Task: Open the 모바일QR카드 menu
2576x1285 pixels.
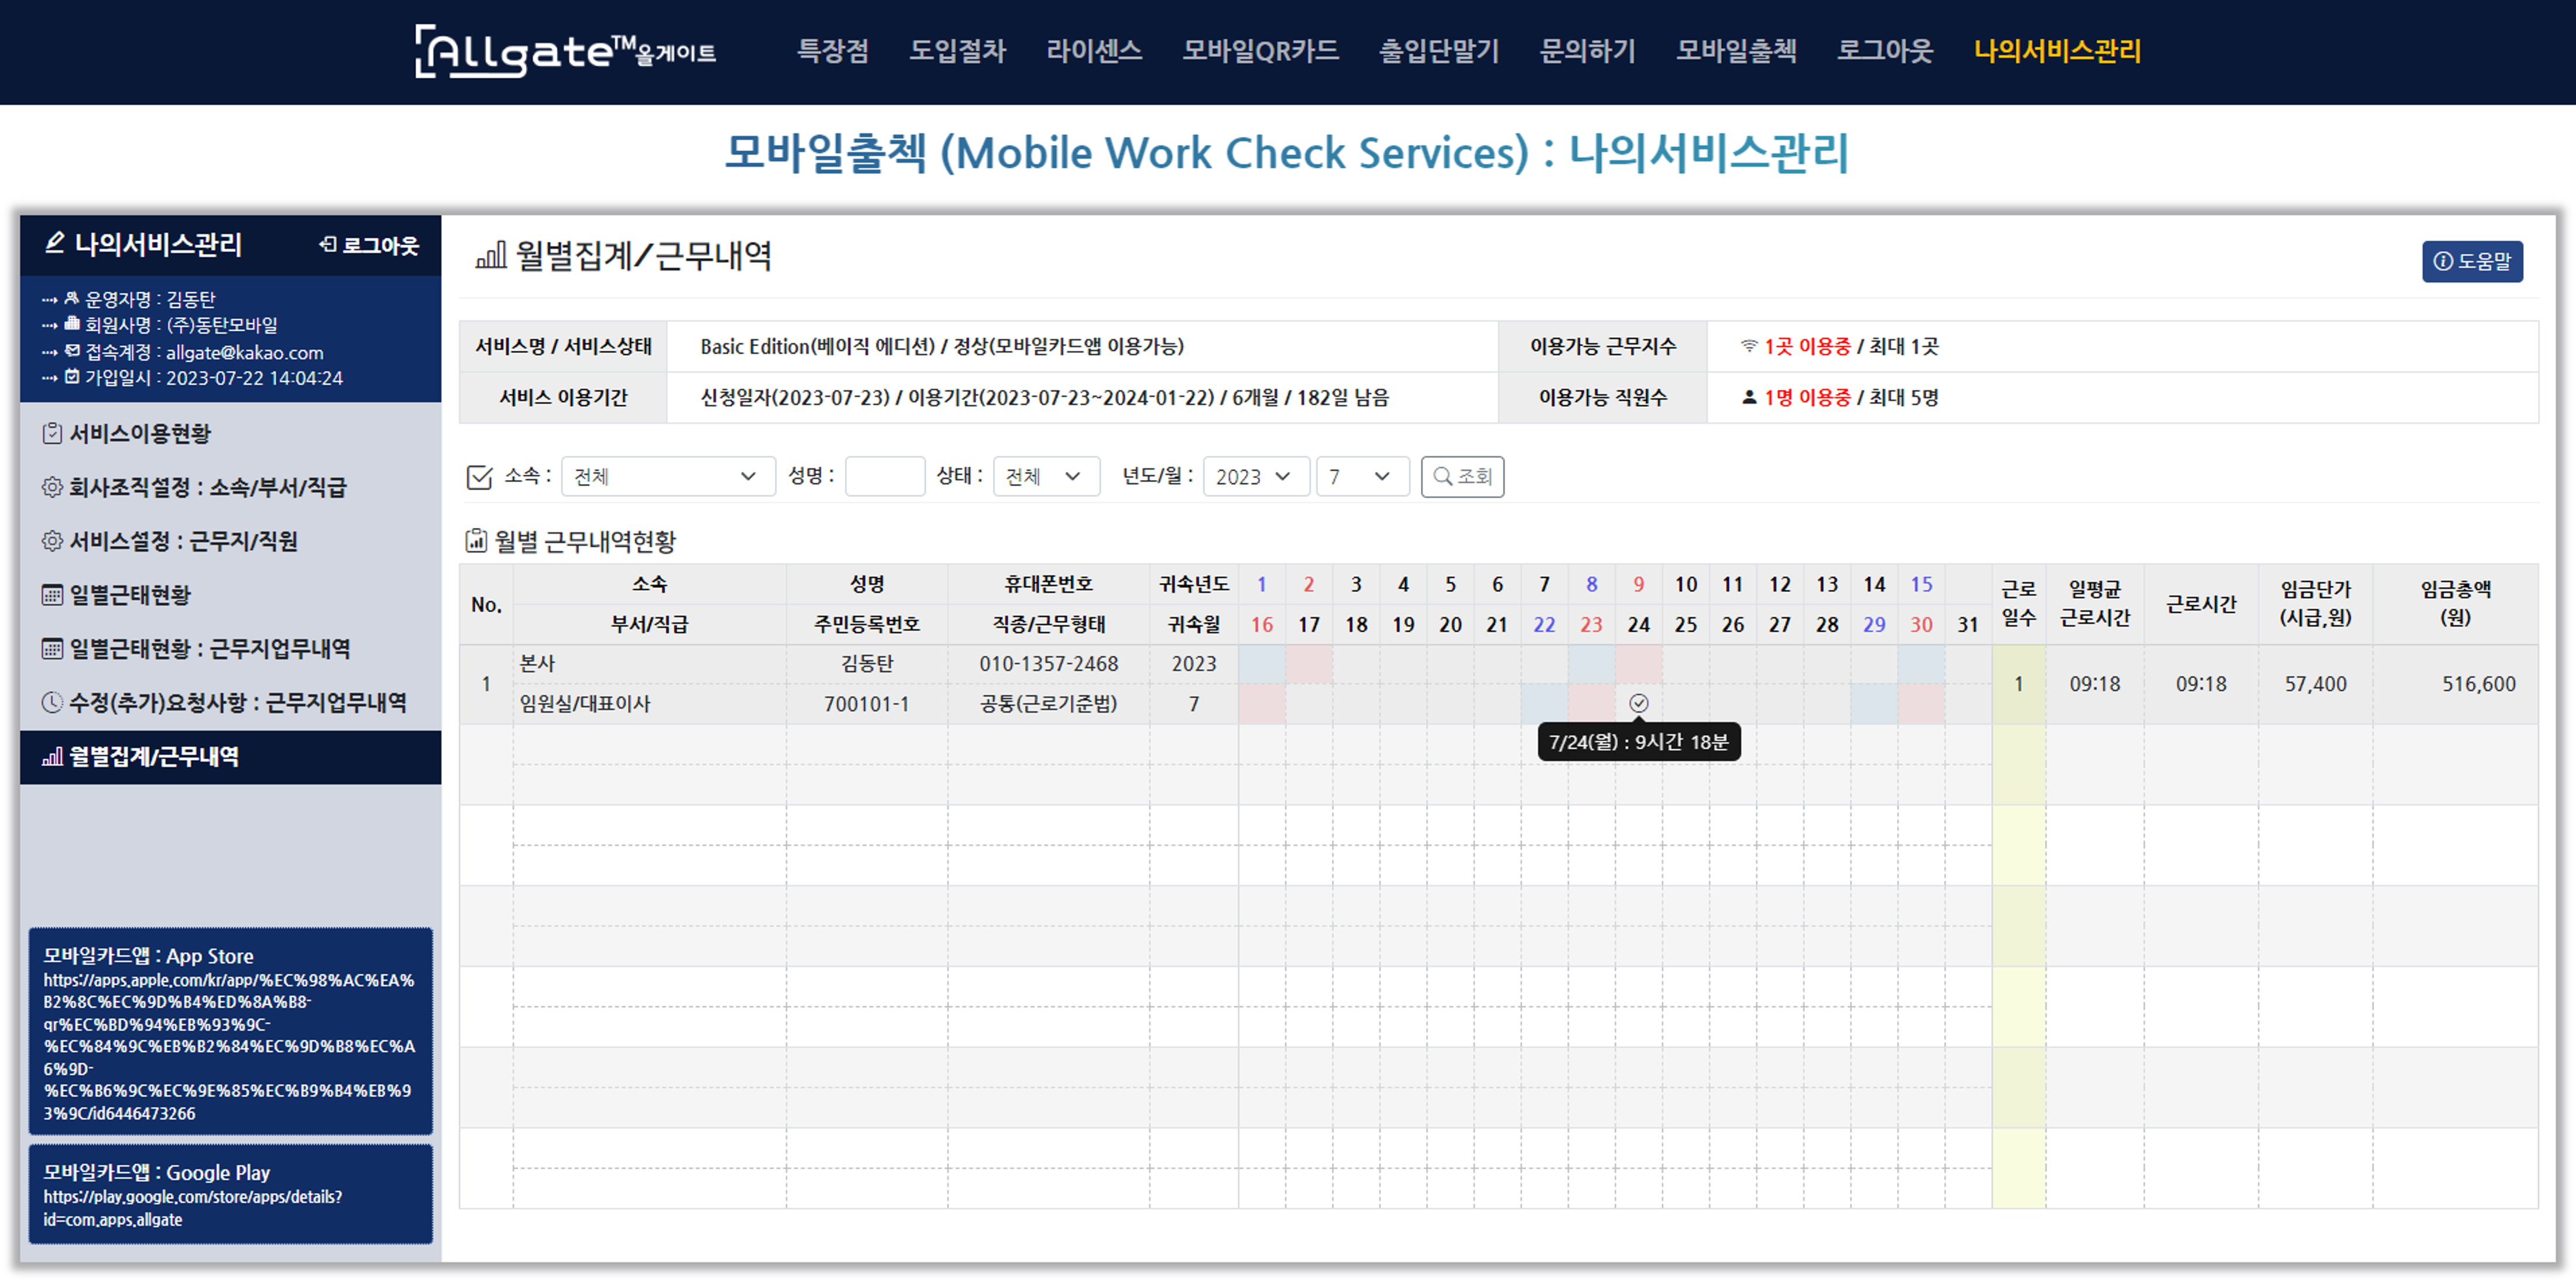Action: 1260,51
